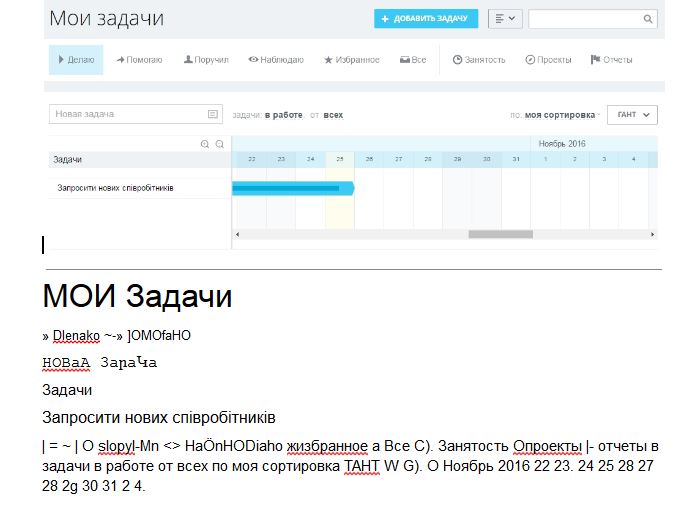Open the Отчеты section
The image size is (693, 514).
(x=611, y=60)
